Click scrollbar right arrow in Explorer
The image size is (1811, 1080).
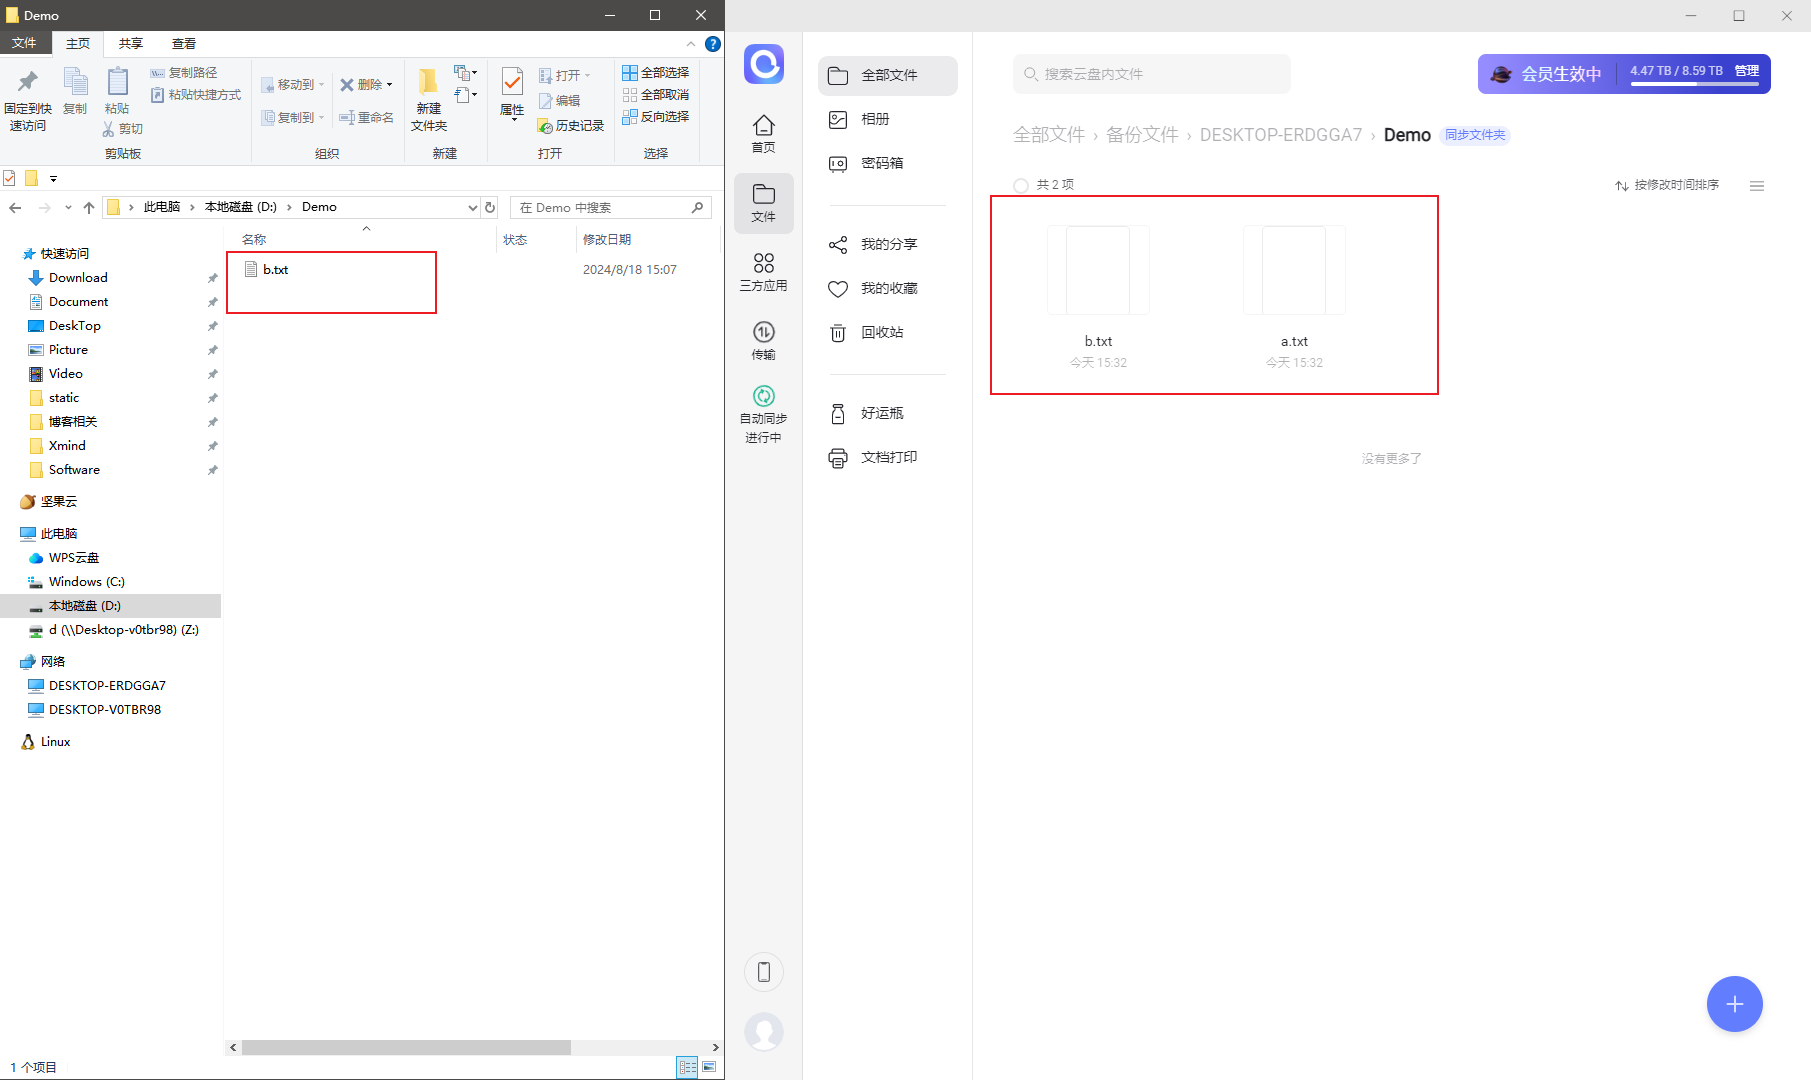[715, 1048]
